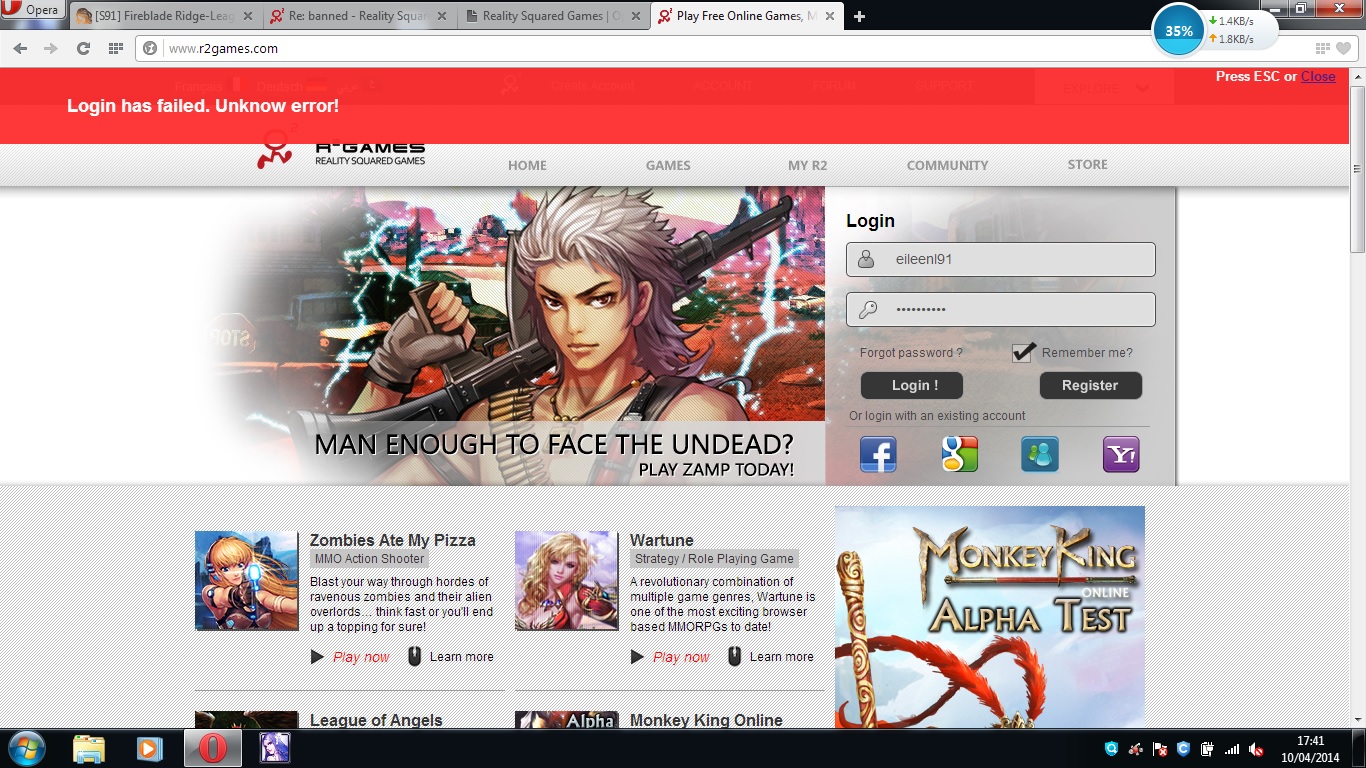Viewport: 1366px width, 768px height.
Task: Click the Forgot password link
Action: tap(911, 353)
